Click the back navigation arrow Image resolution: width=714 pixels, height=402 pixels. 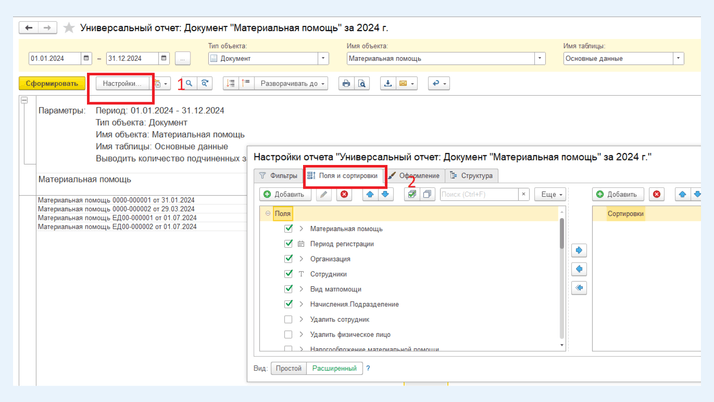pyautogui.click(x=29, y=28)
